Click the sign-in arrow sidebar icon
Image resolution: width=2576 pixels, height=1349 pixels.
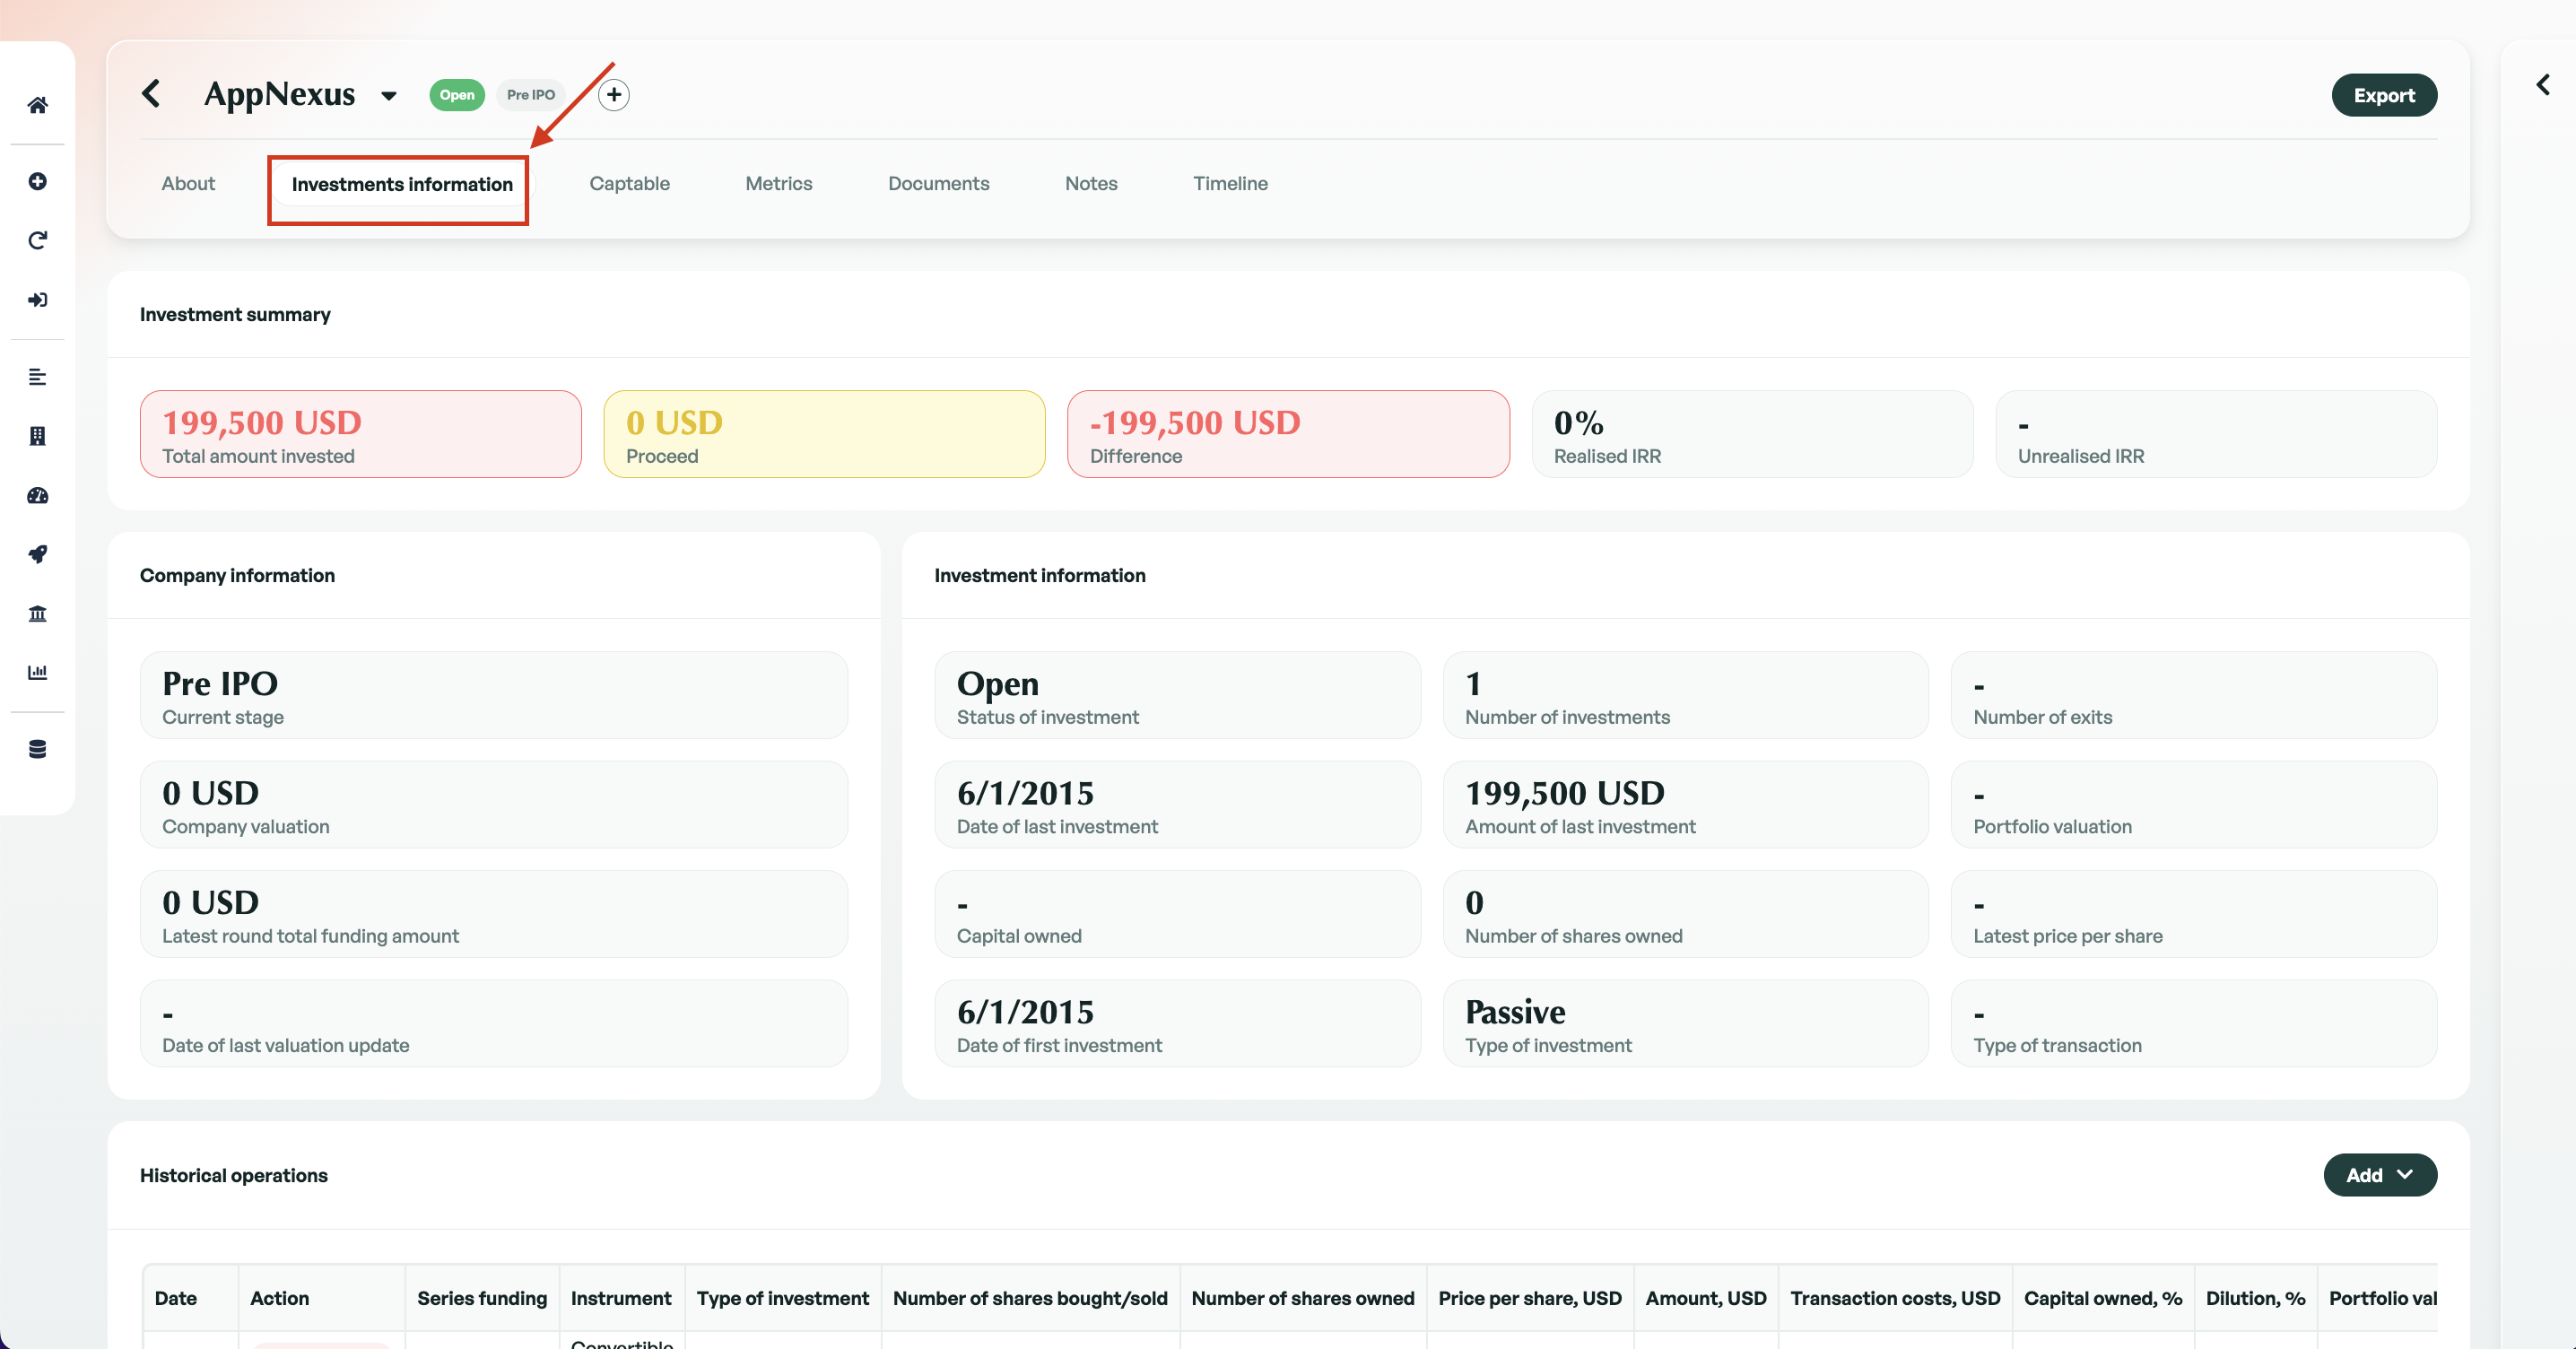tap(37, 300)
